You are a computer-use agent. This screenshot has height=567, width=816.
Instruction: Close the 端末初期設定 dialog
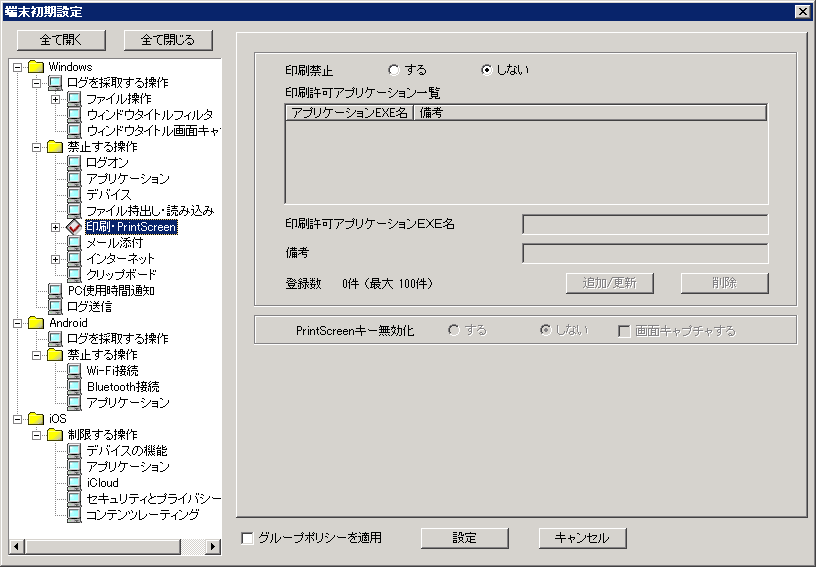click(x=802, y=11)
